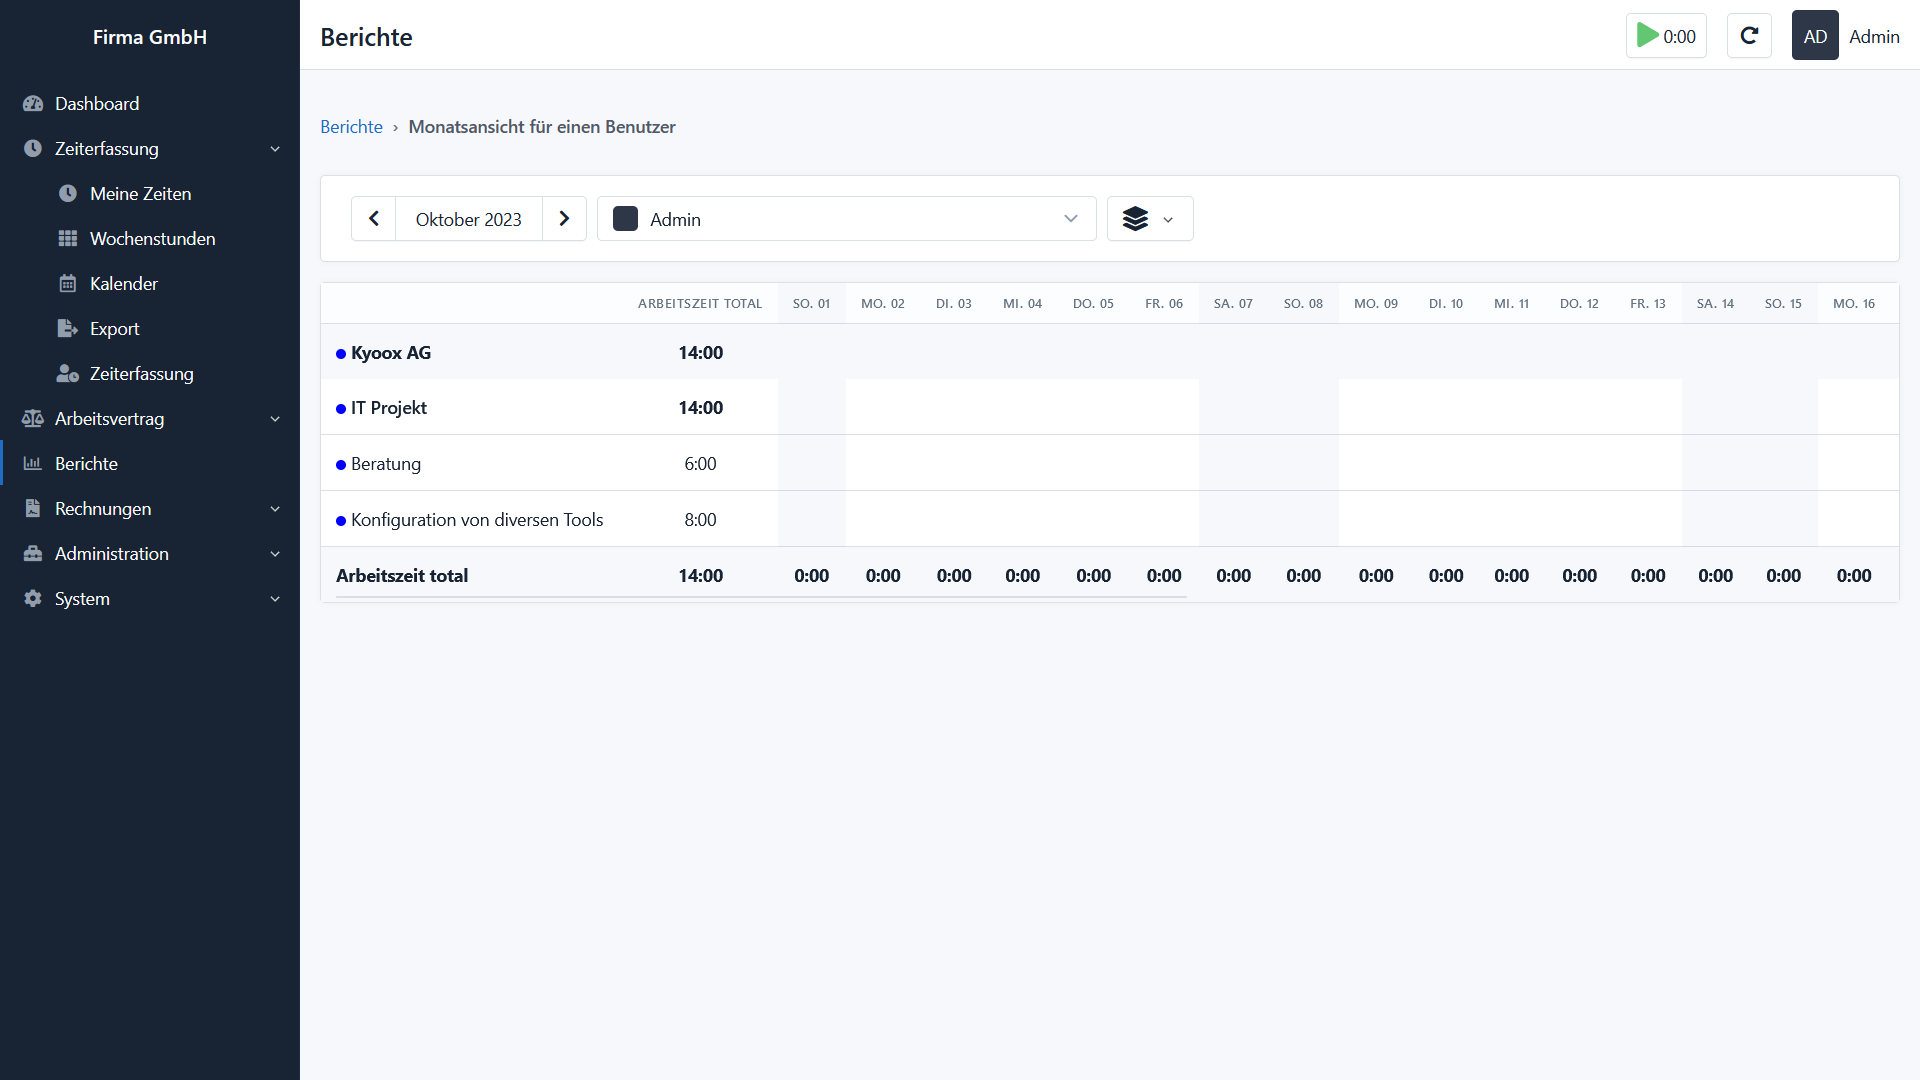Click the Berichte breadcrumb link
The height and width of the screenshot is (1080, 1920).
[351, 127]
